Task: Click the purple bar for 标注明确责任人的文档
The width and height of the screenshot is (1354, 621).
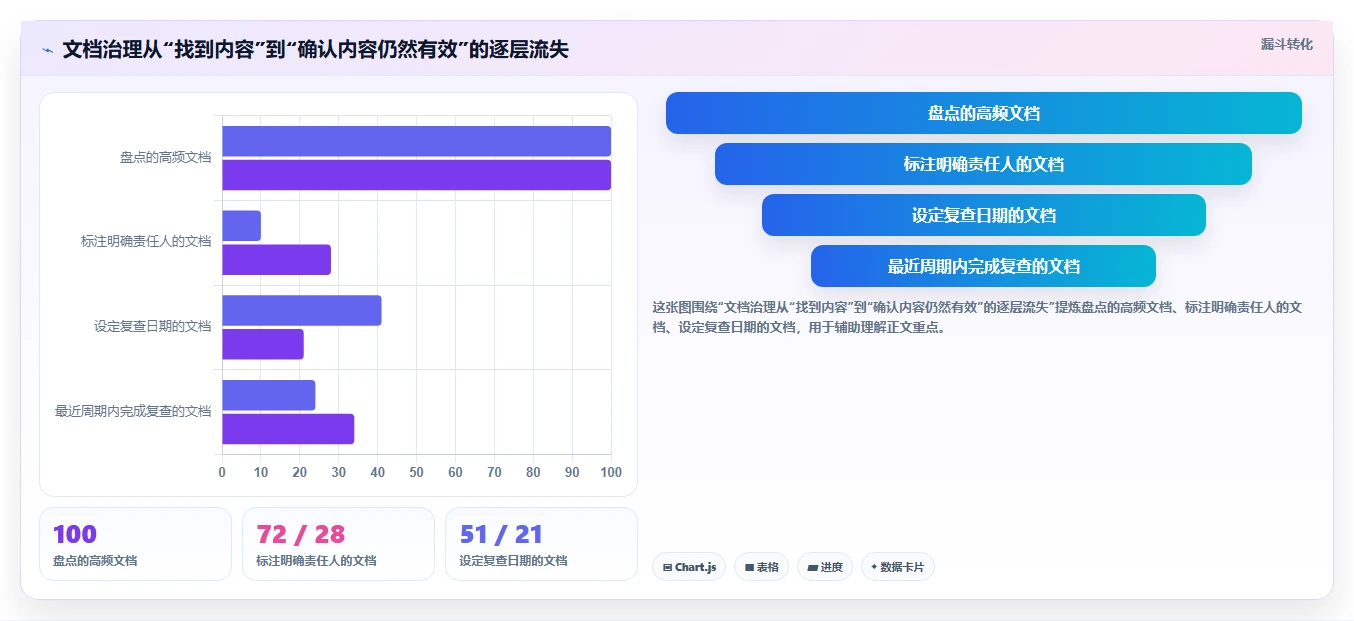Action: point(276,260)
